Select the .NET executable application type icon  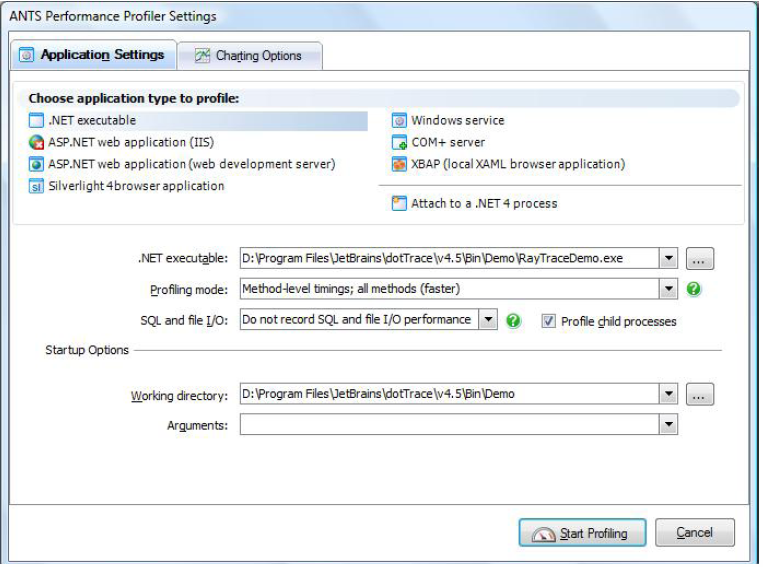[x=37, y=121]
